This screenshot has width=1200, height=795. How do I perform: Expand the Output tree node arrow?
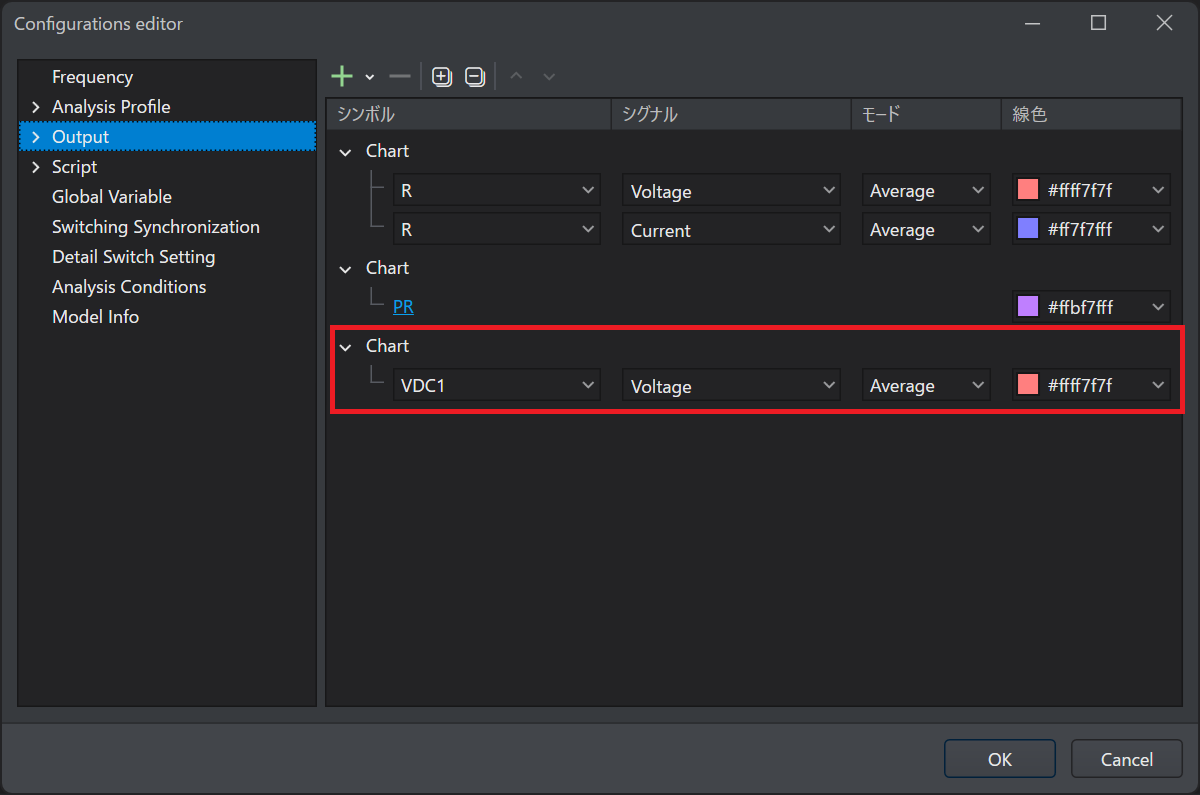coord(35,137)
